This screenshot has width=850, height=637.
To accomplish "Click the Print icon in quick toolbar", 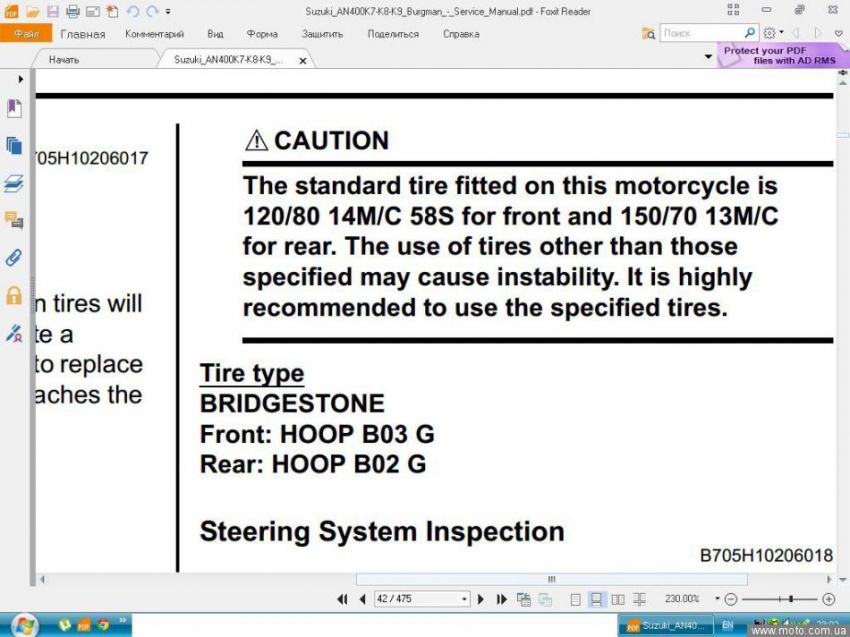I will [72, 12].
